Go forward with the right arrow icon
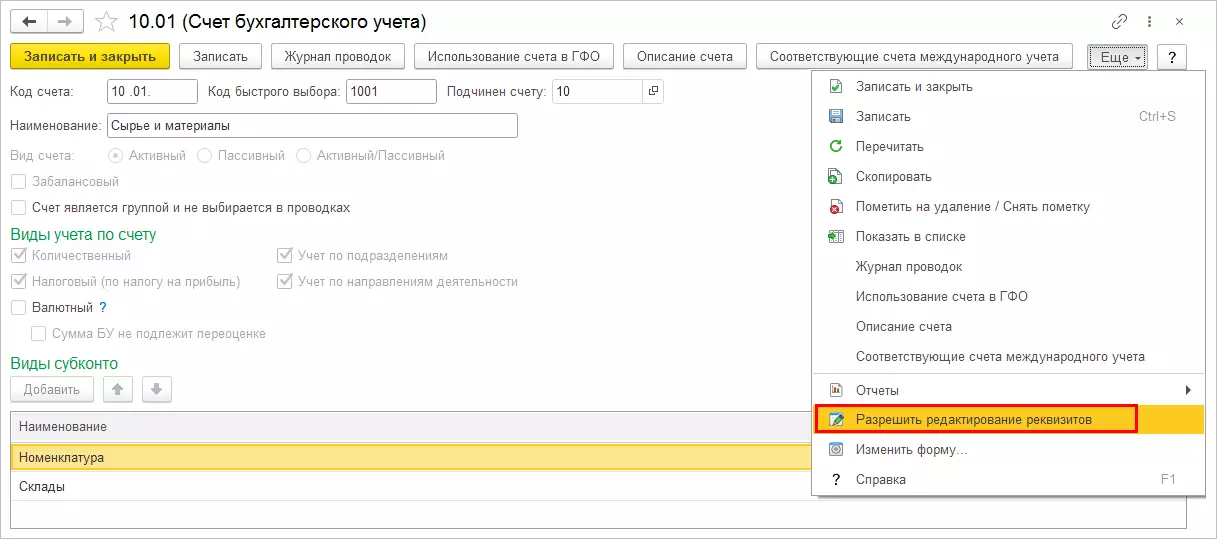 66,21
